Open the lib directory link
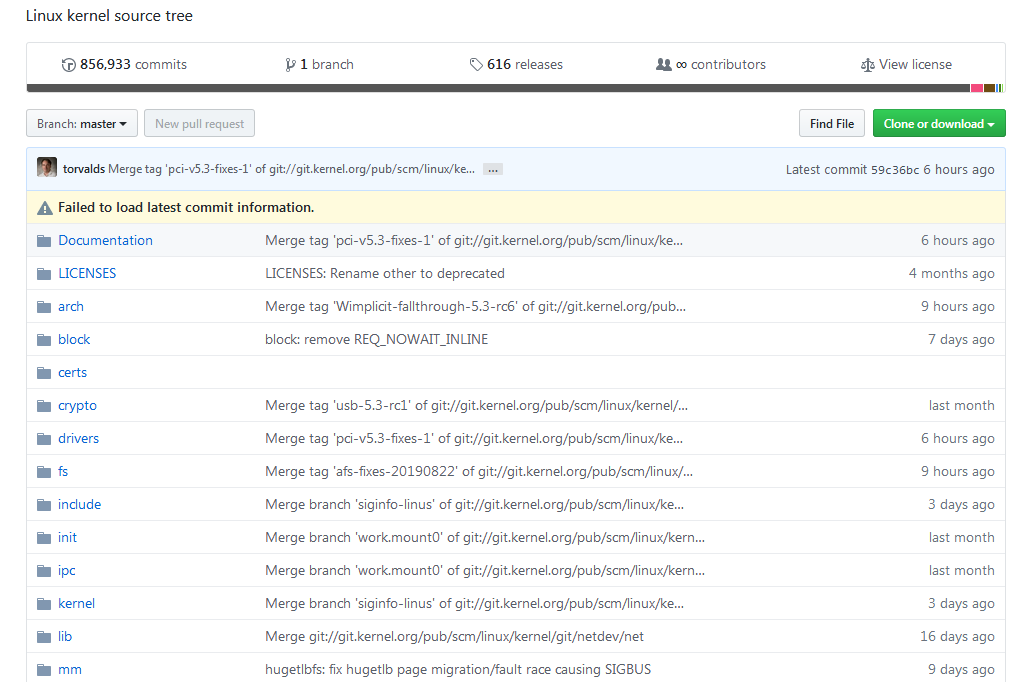Screen dimensions: 1023x682 pos(65,636)
